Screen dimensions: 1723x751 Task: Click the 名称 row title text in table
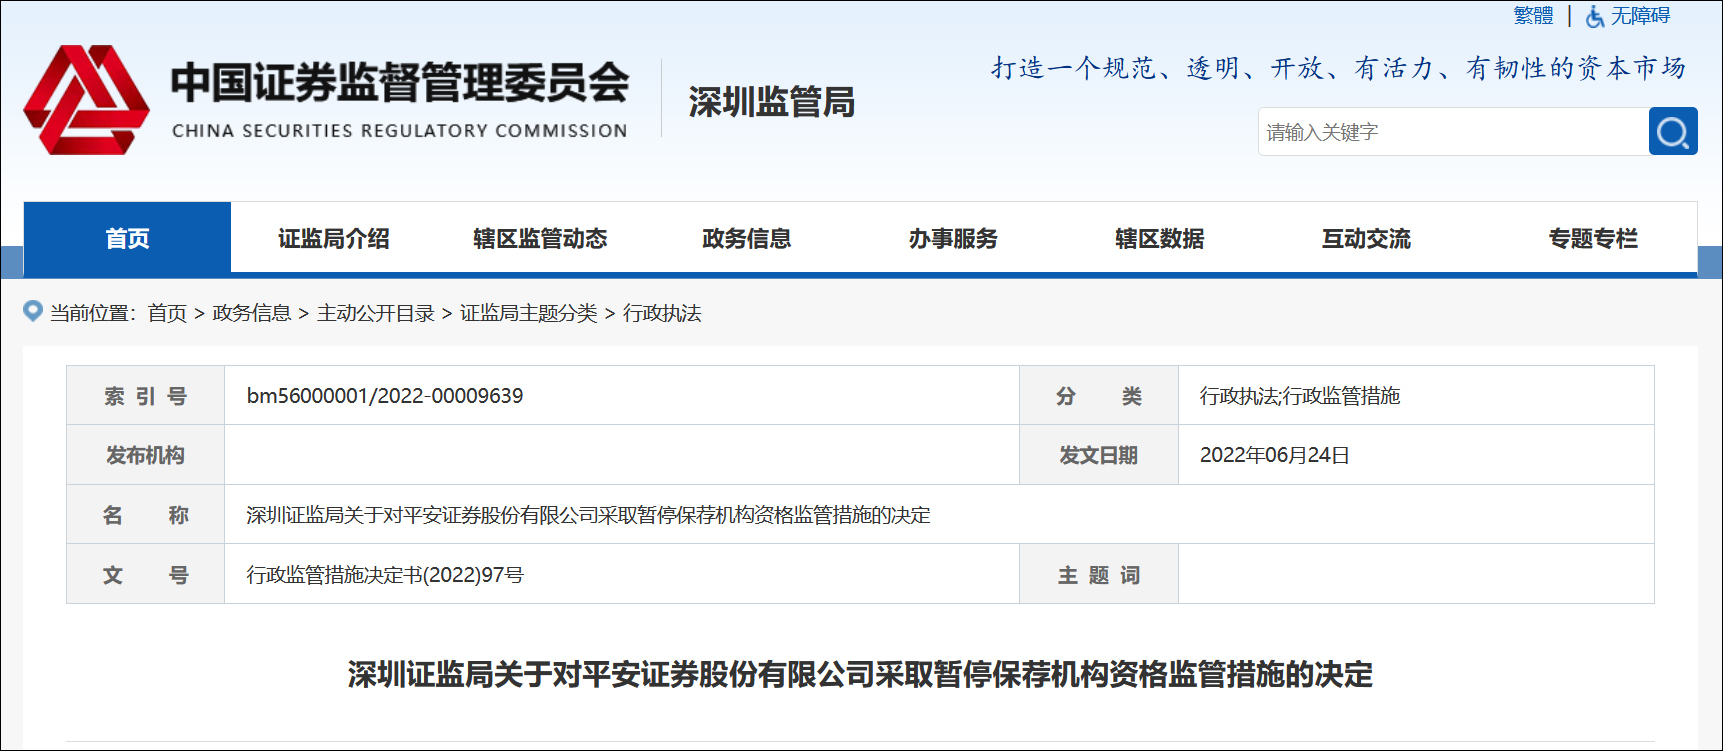point(588,515)
